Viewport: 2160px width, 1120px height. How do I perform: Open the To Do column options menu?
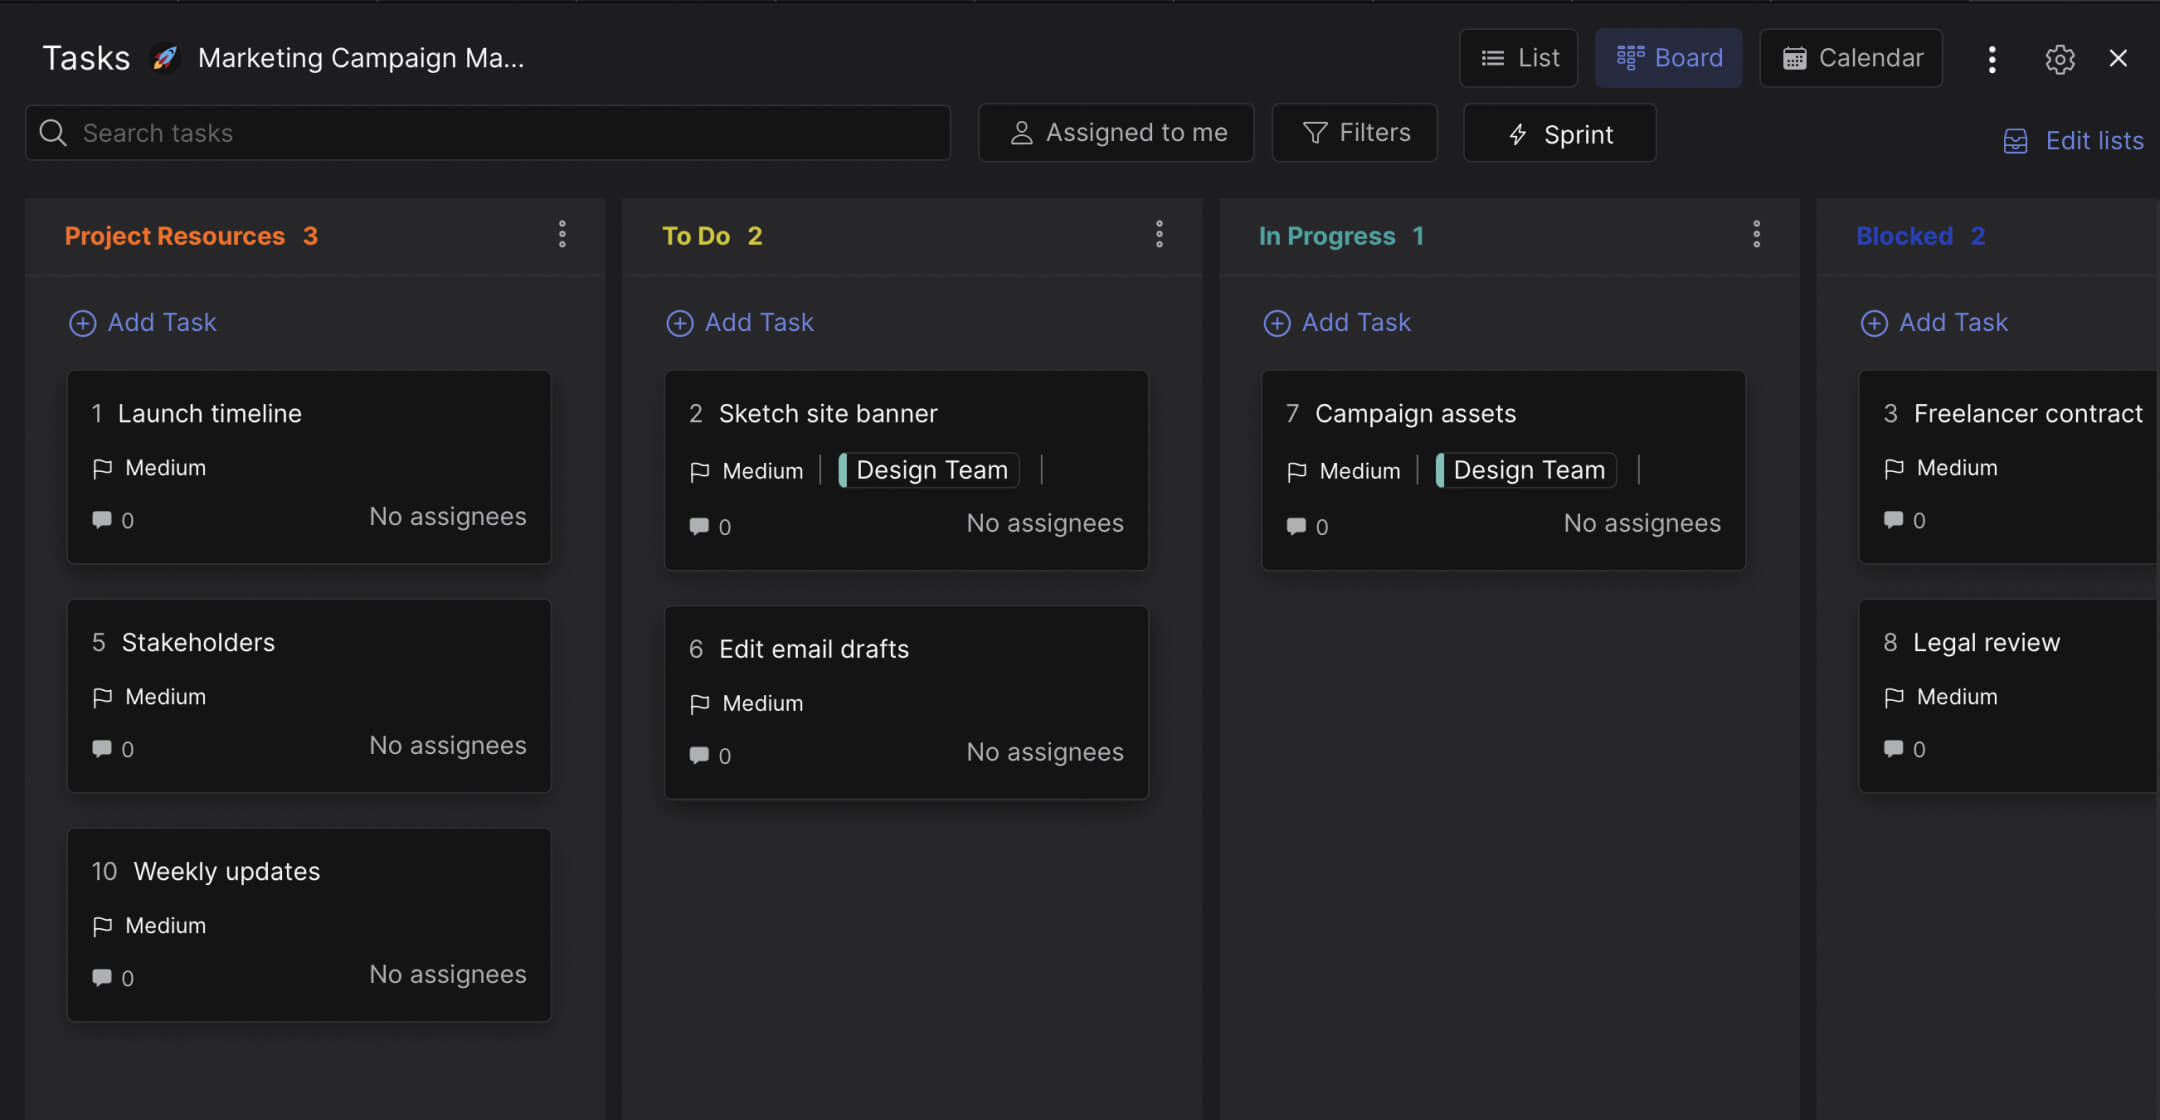[x=1160, y=234]
